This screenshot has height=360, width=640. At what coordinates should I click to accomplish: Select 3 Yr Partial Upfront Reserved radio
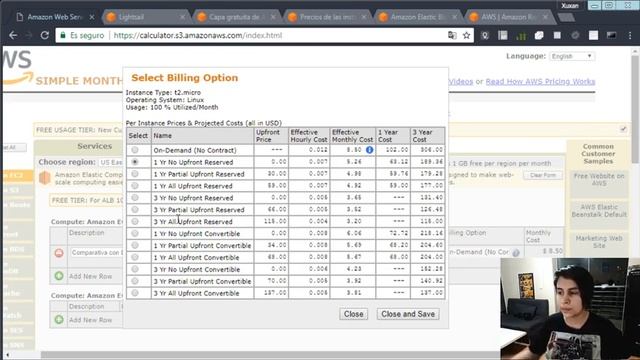[135, 209]
